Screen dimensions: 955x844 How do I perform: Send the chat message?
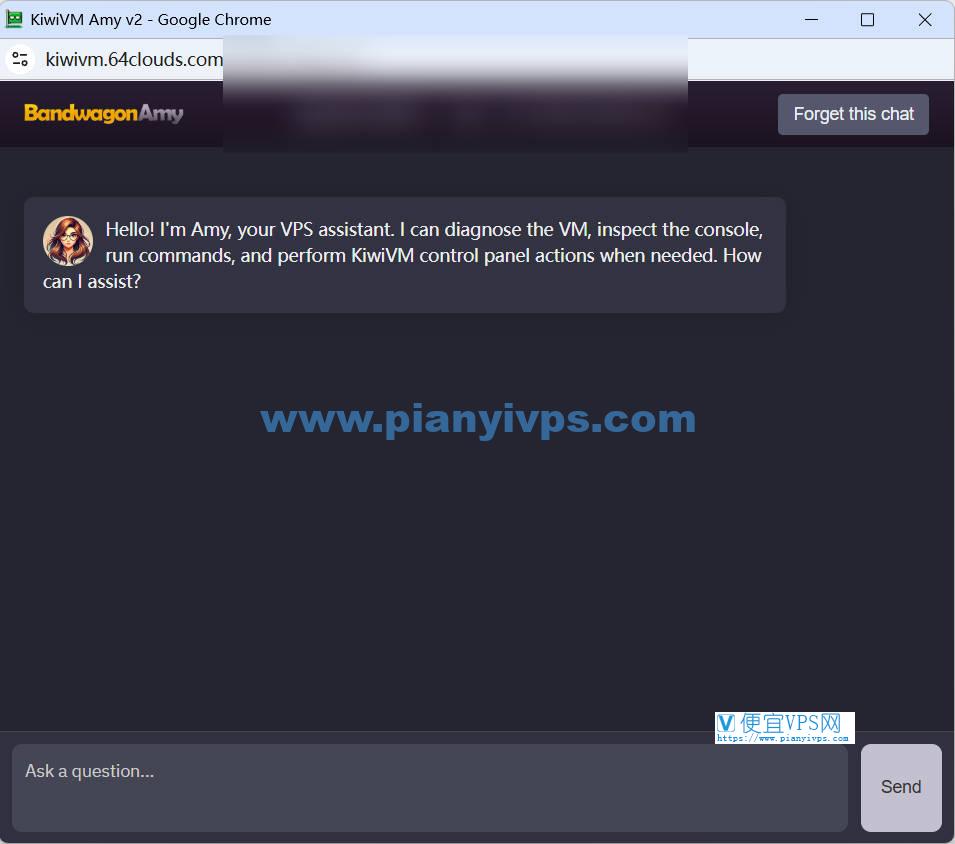tap(901, 787)
